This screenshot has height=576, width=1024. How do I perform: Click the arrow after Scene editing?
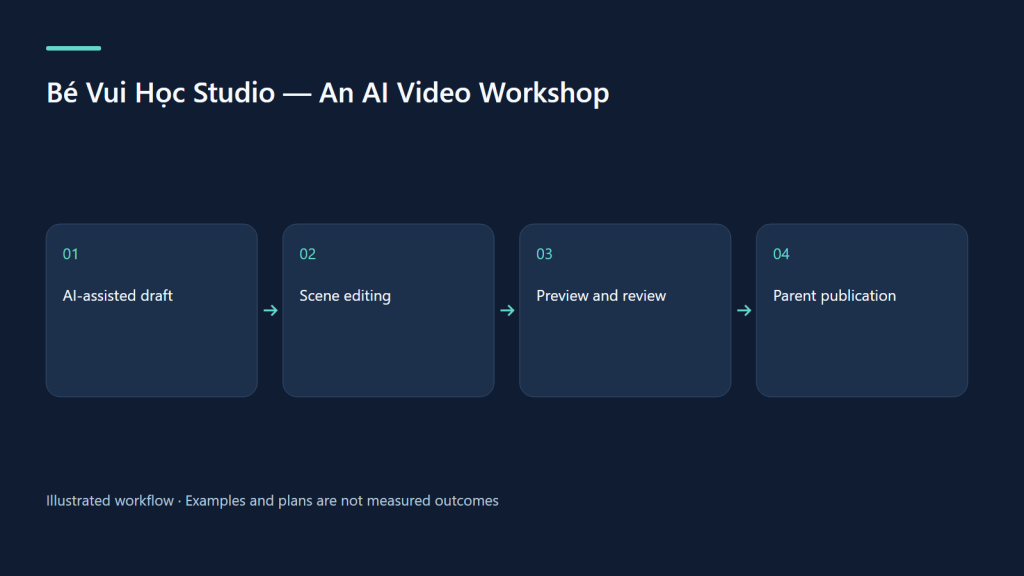coord(507,310)
